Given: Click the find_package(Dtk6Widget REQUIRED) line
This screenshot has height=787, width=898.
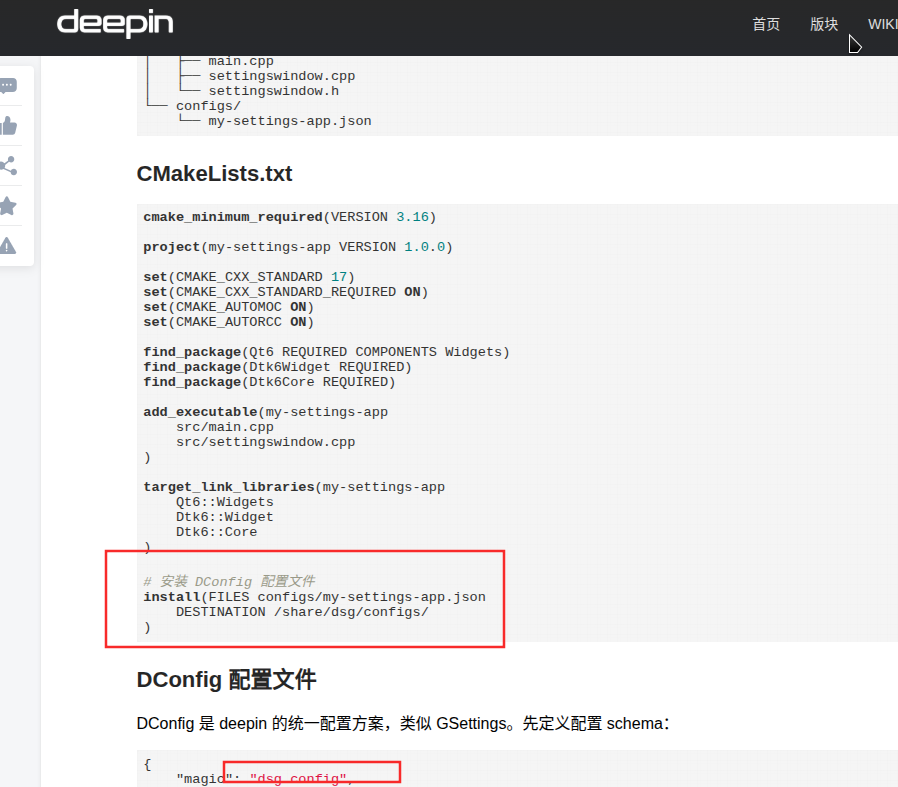Looking at the screenshot, I should click(277, 367).
